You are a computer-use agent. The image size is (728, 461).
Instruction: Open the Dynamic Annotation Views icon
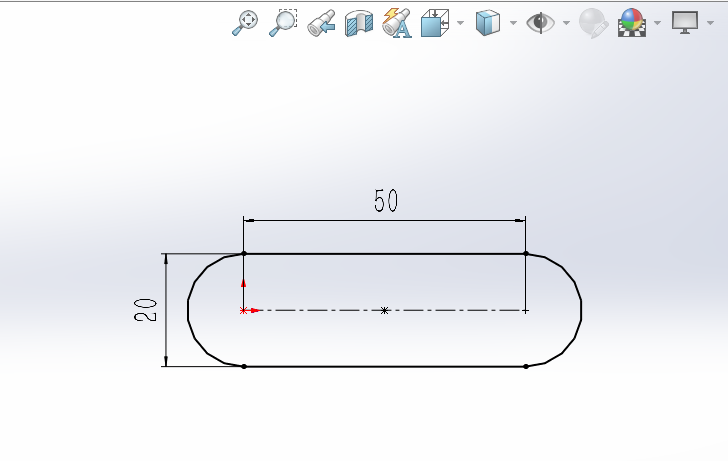[x=397, y=23]
